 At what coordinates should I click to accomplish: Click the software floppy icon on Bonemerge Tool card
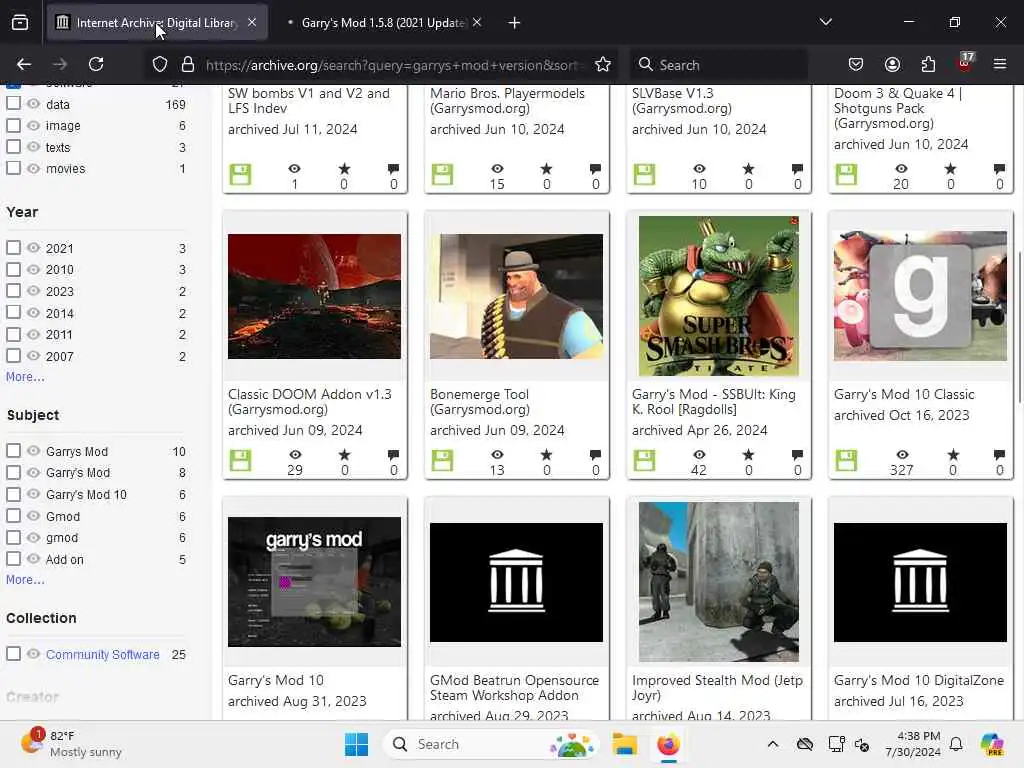pos(442,460)
